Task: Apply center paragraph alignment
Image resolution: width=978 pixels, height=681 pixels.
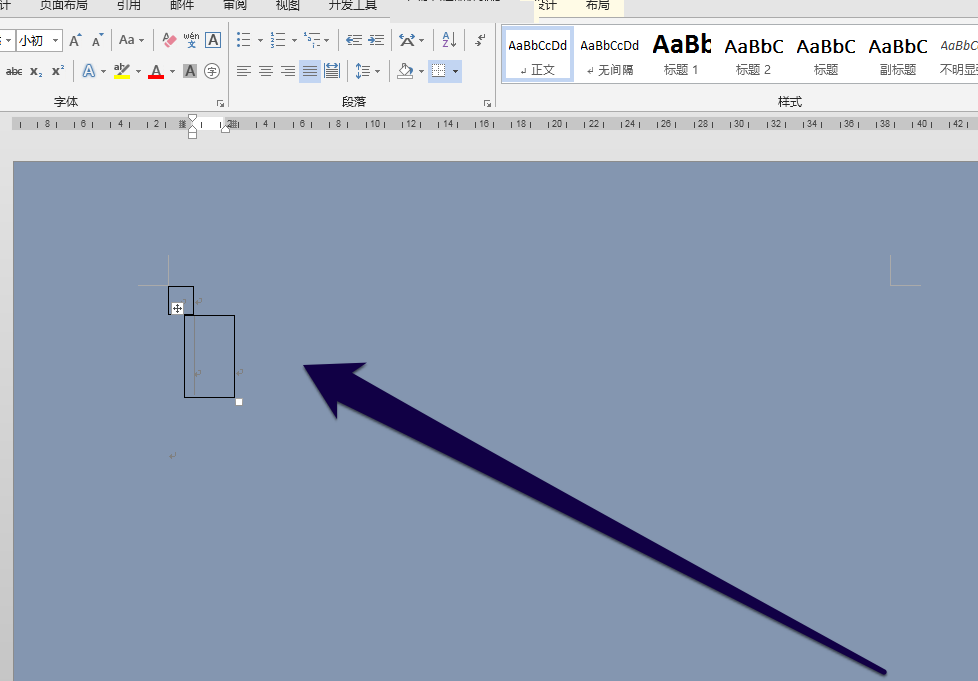Action: [266, 71]
